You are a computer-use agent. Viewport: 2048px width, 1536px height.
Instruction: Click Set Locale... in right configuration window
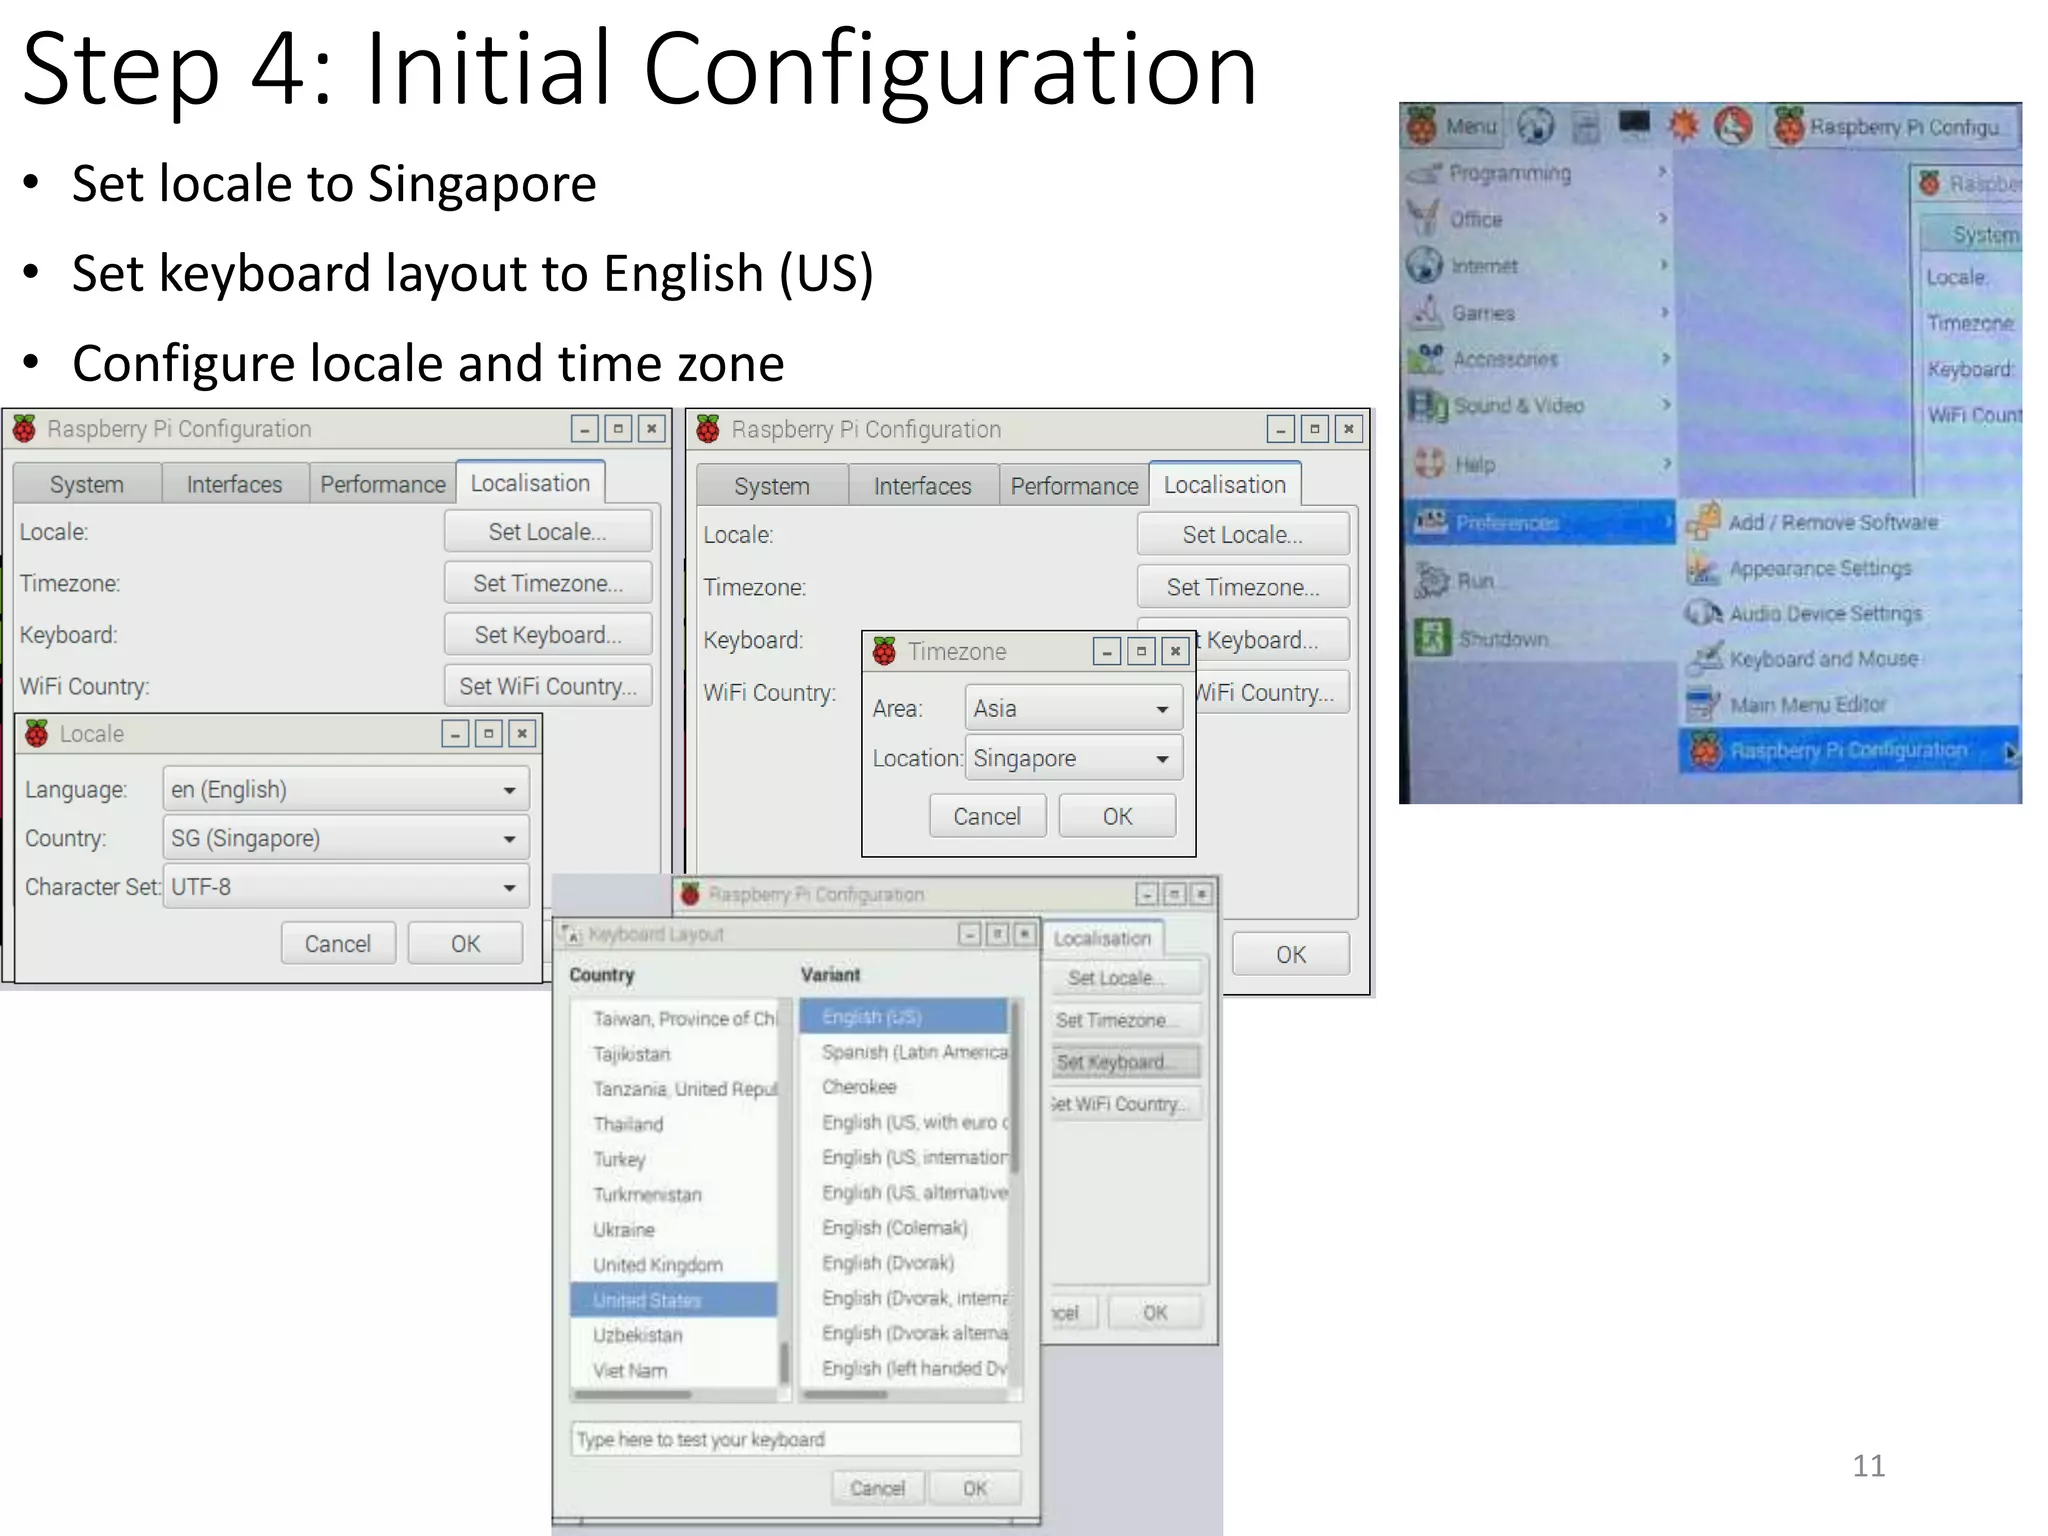[1243, 534]
